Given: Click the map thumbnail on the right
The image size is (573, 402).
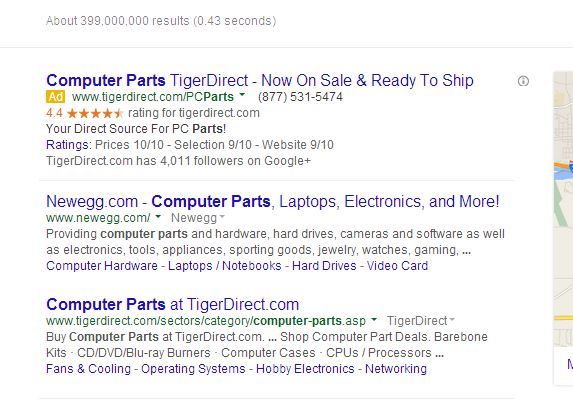Looking at the screenshot, I should point(563,208).
